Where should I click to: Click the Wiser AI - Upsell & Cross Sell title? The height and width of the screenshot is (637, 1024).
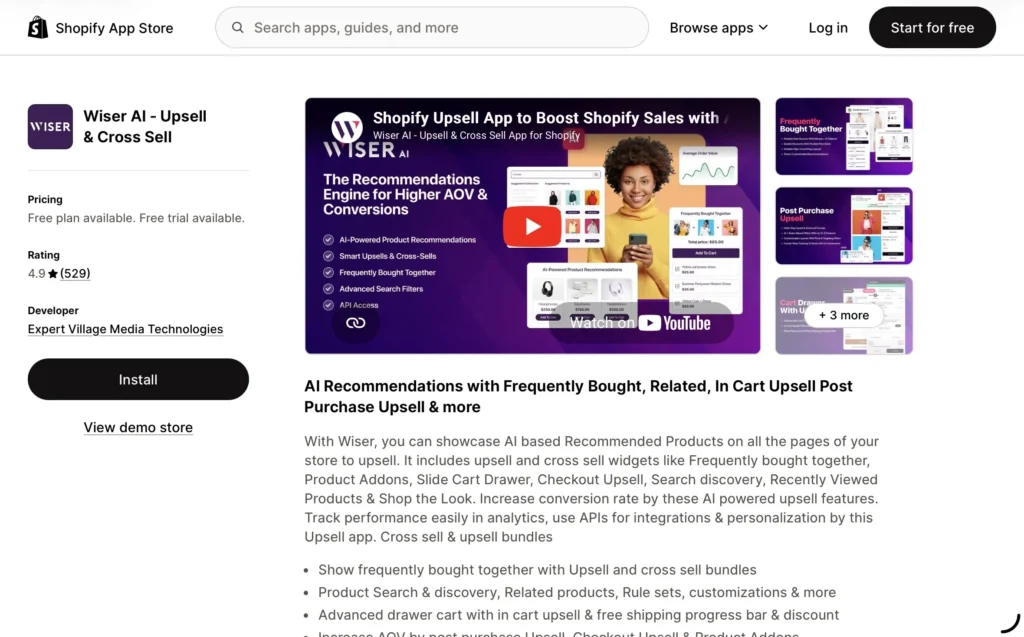[x=145, y=127]
